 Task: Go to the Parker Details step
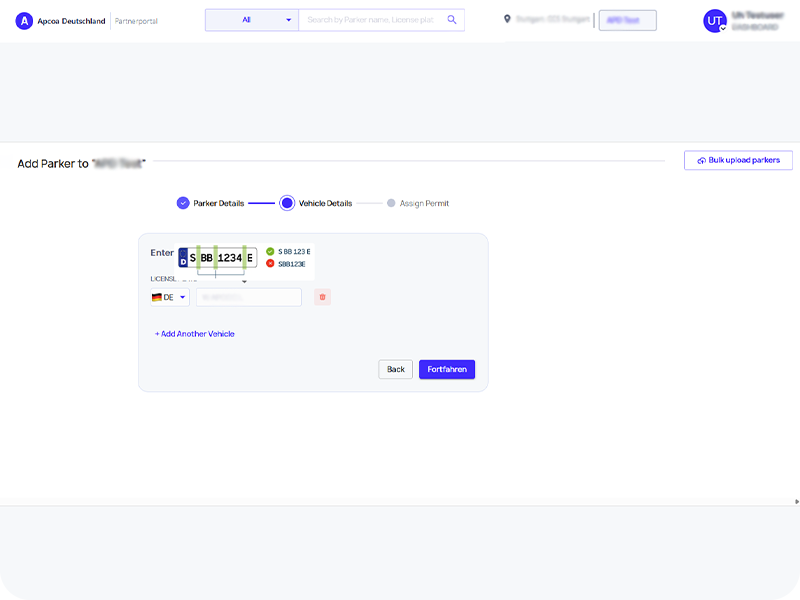[183, 203]
